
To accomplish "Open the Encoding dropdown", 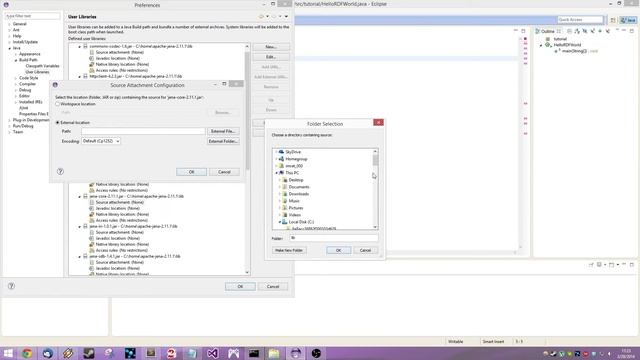I will tap(101, 141).
